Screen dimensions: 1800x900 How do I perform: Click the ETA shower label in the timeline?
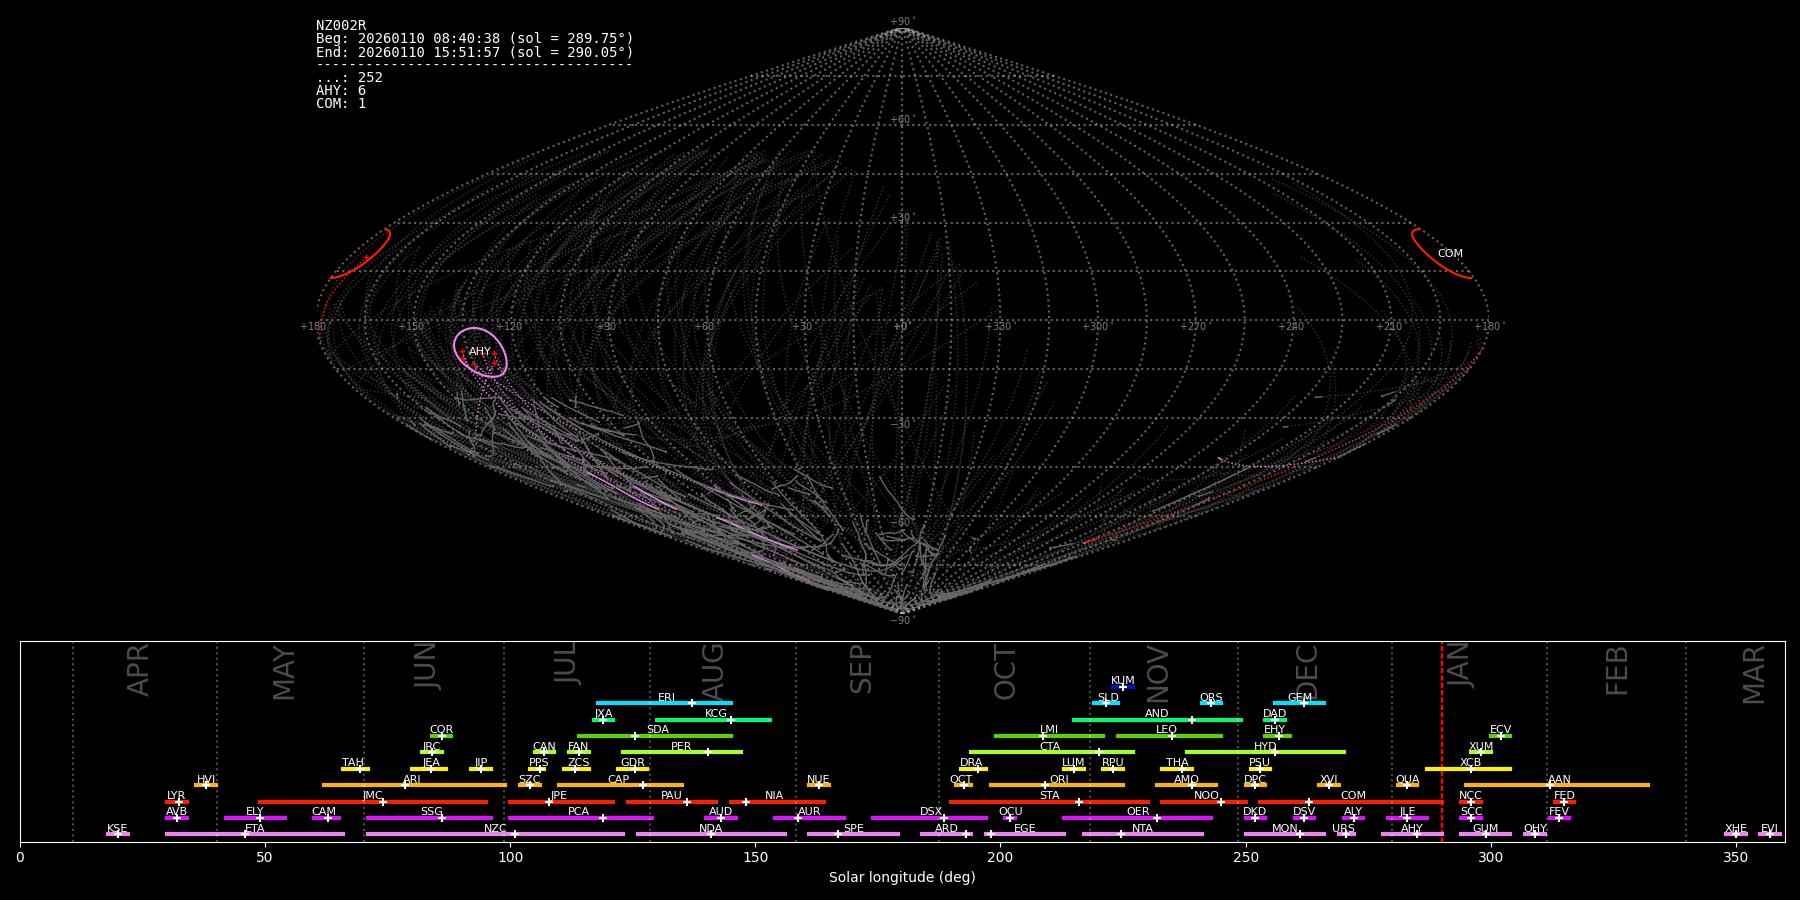255,829
